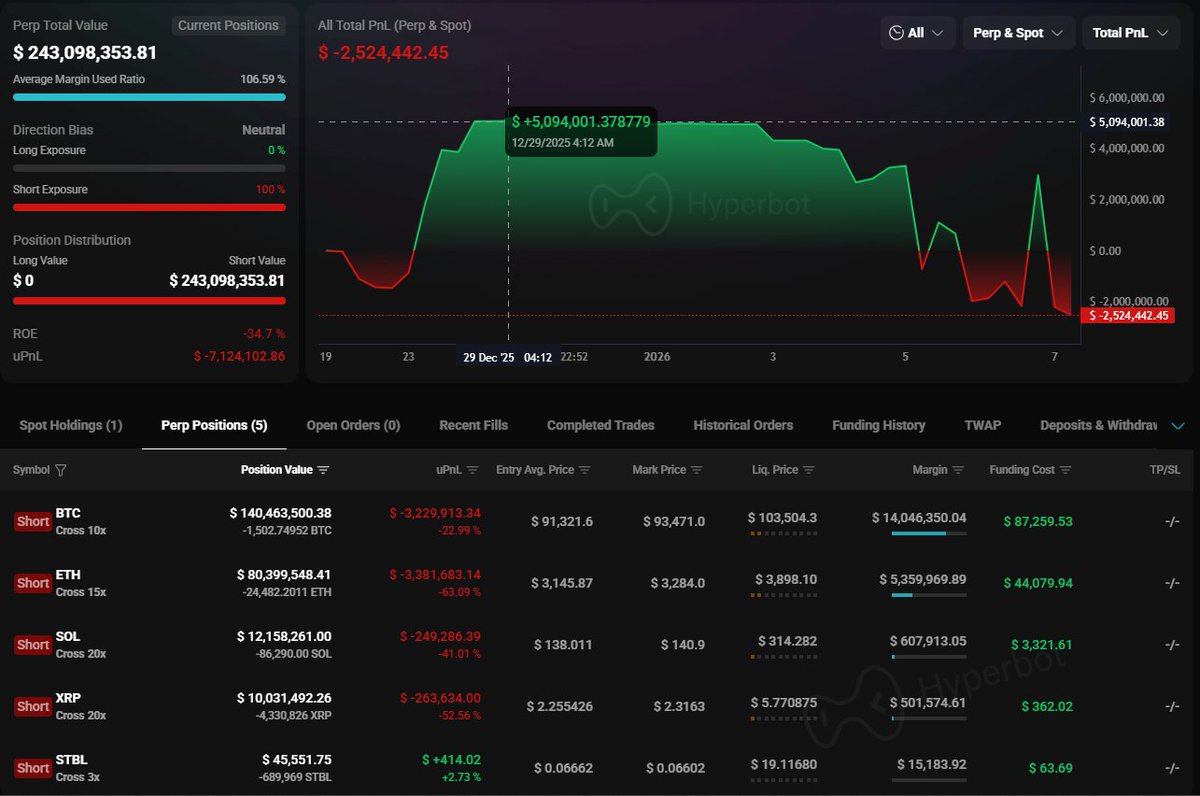The image size is (1200, 796).
Task: Click Entry Avg. Price sort icon
Action: click(585, 470)
